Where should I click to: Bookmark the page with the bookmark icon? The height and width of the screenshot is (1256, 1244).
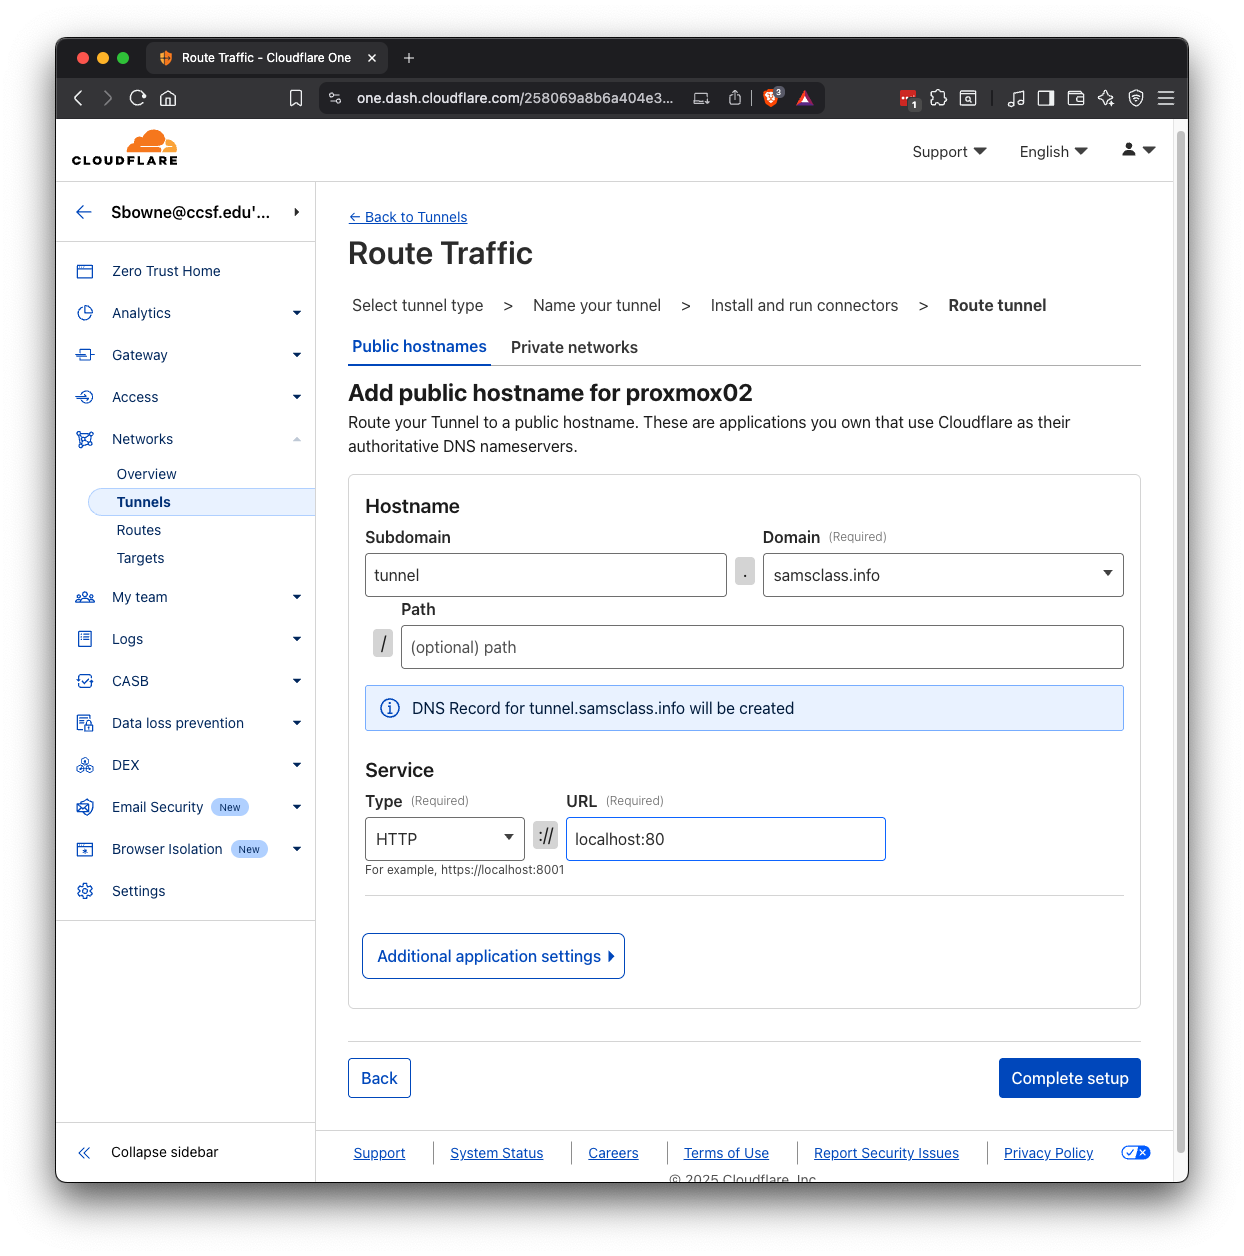pos(296,98)
